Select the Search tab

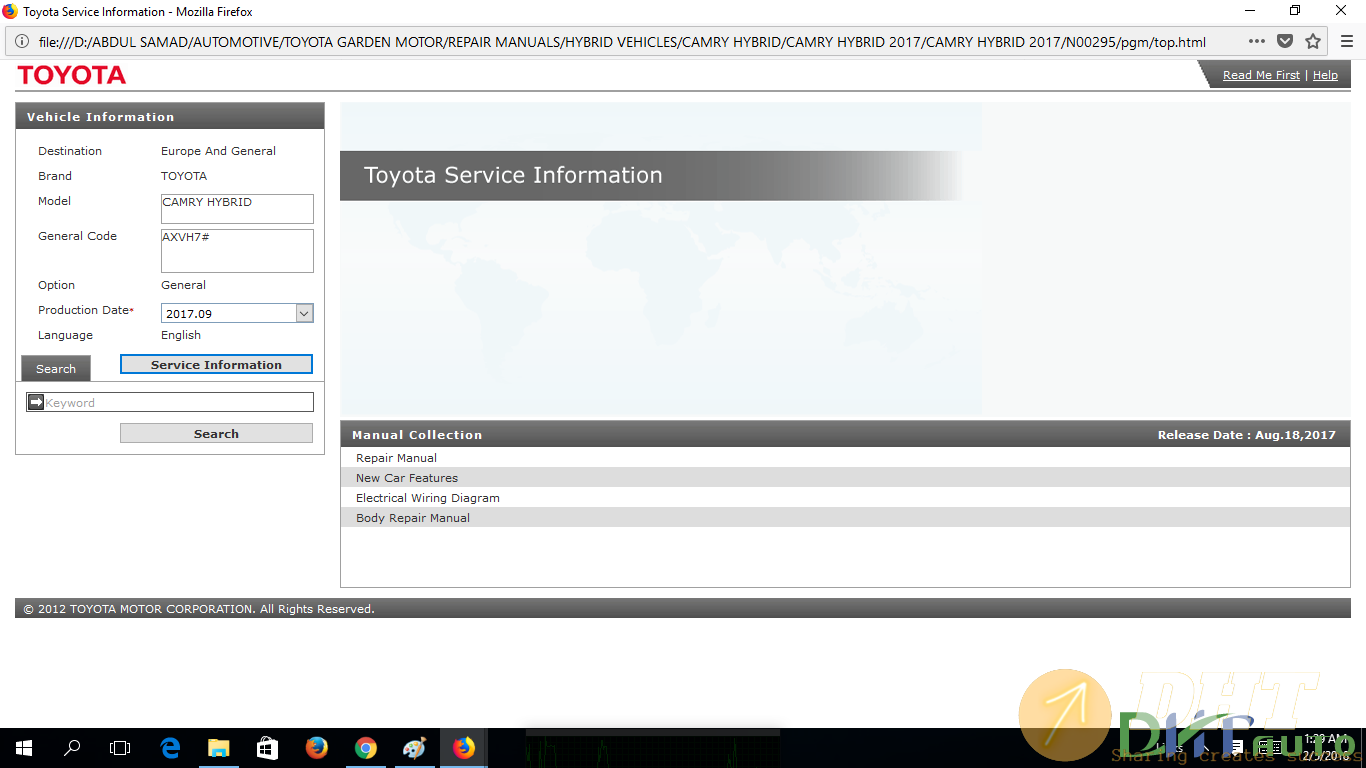(x=56, y=369)
